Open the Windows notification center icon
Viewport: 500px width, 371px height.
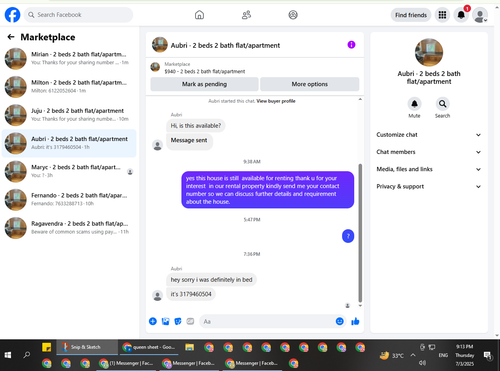point(488,356)
